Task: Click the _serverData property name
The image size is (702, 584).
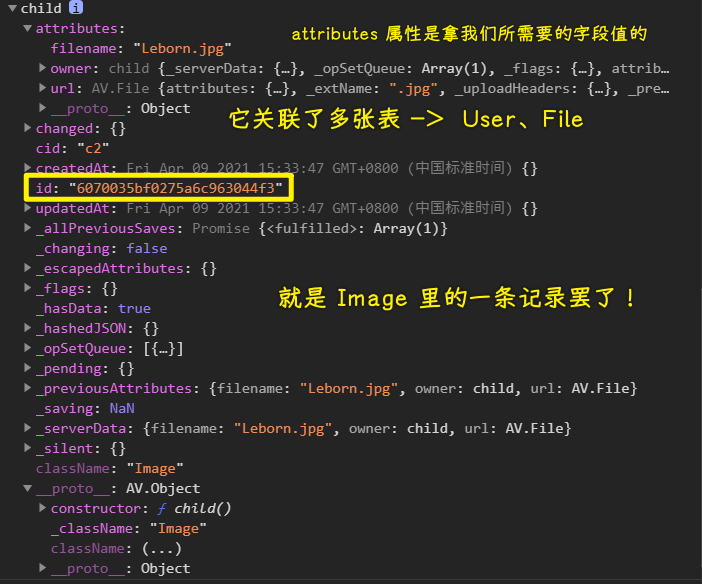Action: click(81, 429)
